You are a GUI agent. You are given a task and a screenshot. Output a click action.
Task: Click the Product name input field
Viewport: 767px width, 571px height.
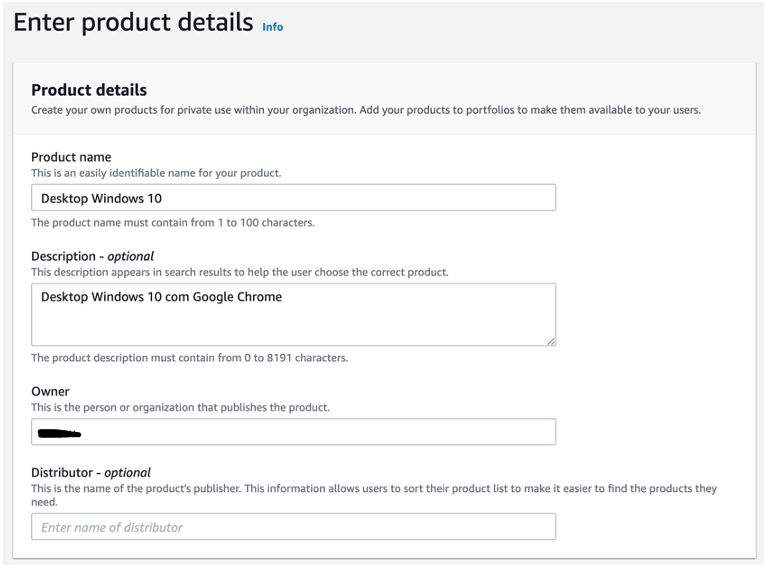293,198
